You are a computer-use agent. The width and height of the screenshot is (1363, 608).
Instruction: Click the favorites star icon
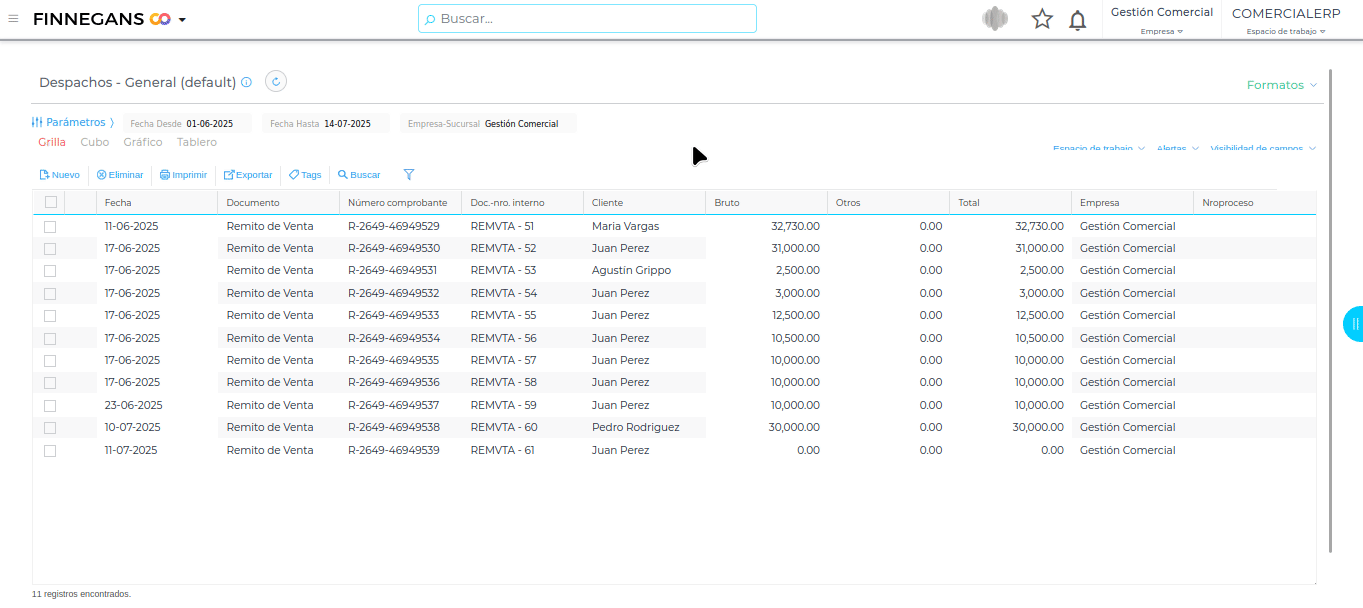click(1042, 19)
